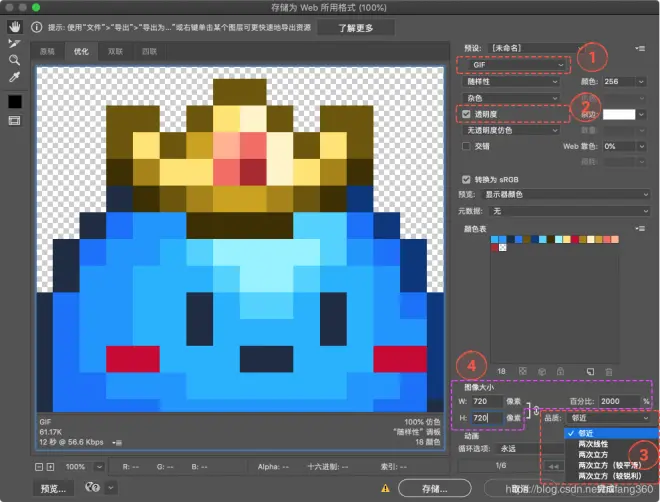Viewport: 660px width, 502px height.
Task: Open the 预设 preset dropdown
Action: click(536, 48)
